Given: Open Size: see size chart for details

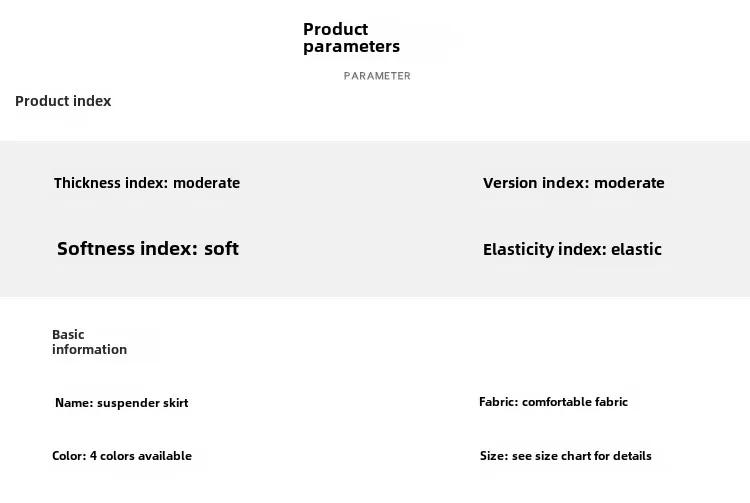Looking at the screenshot, I should click(x=565, y=456).
